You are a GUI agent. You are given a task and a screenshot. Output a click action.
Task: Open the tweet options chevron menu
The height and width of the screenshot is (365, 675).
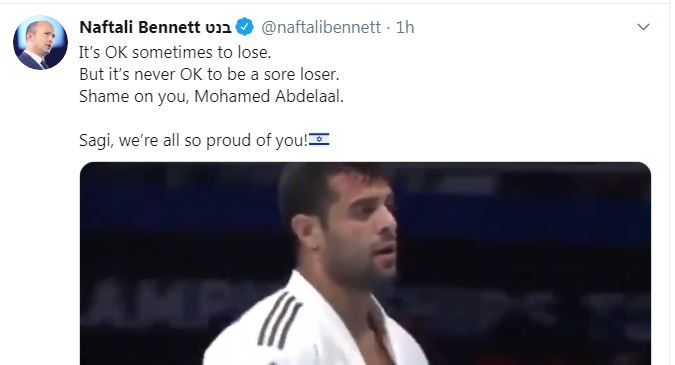point(643,27)
